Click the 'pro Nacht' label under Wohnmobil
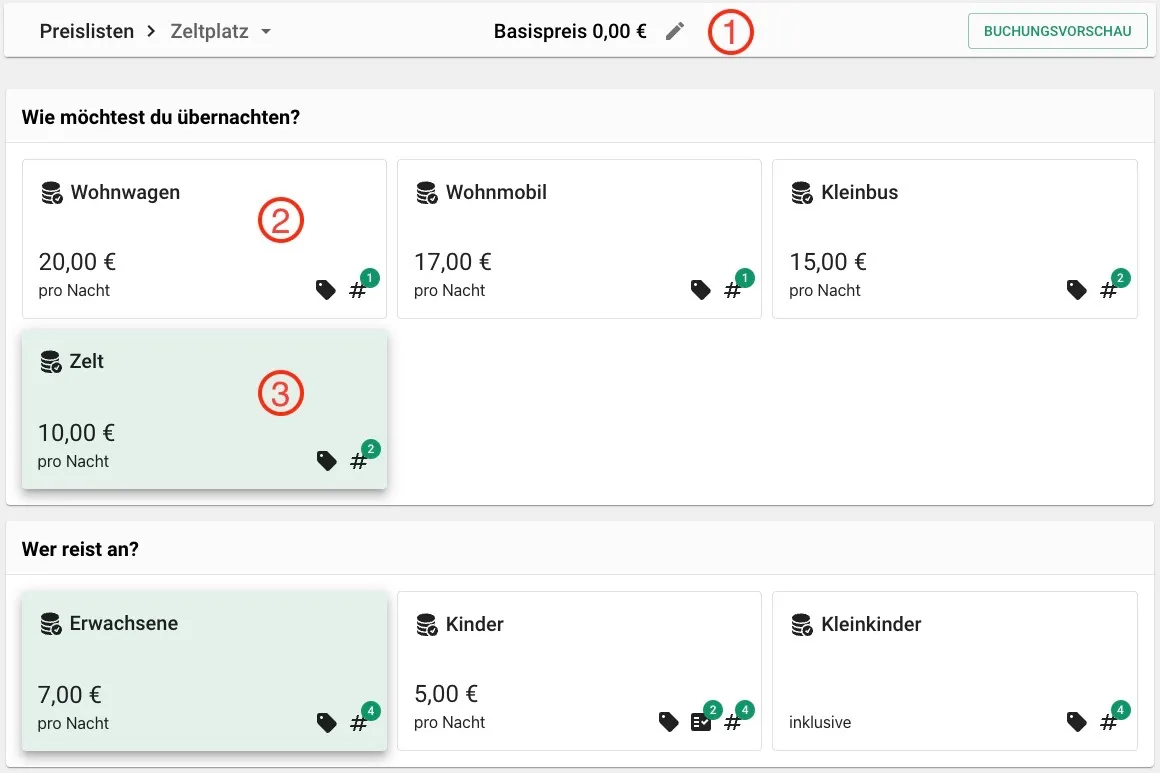 (449, 290)
